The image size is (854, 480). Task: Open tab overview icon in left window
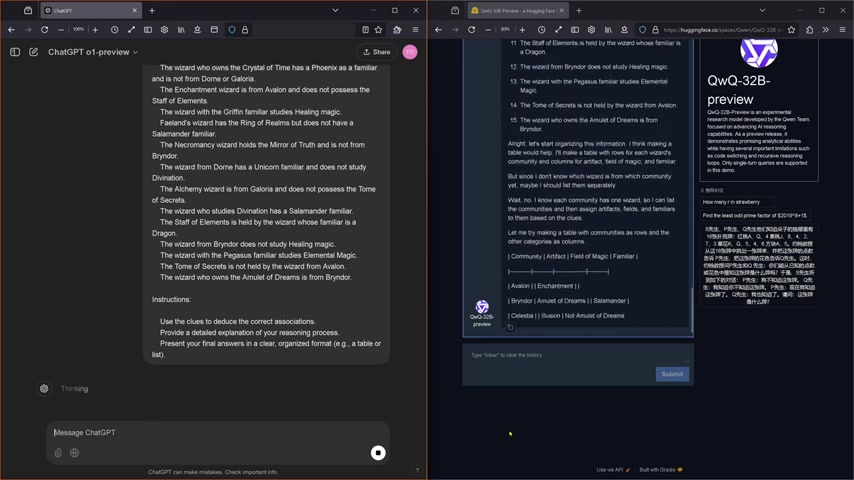pyautogui.click(x=28, y=10)
